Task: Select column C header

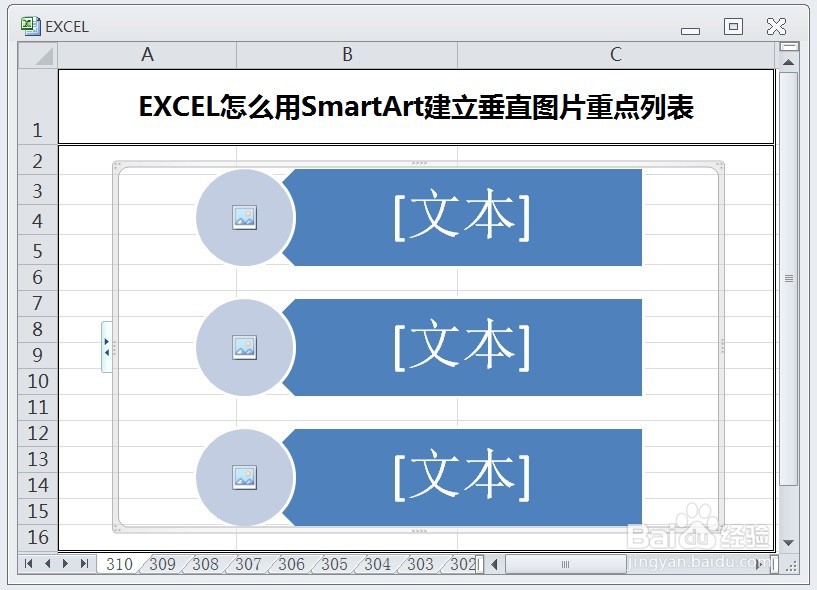Action: point(616,55)
